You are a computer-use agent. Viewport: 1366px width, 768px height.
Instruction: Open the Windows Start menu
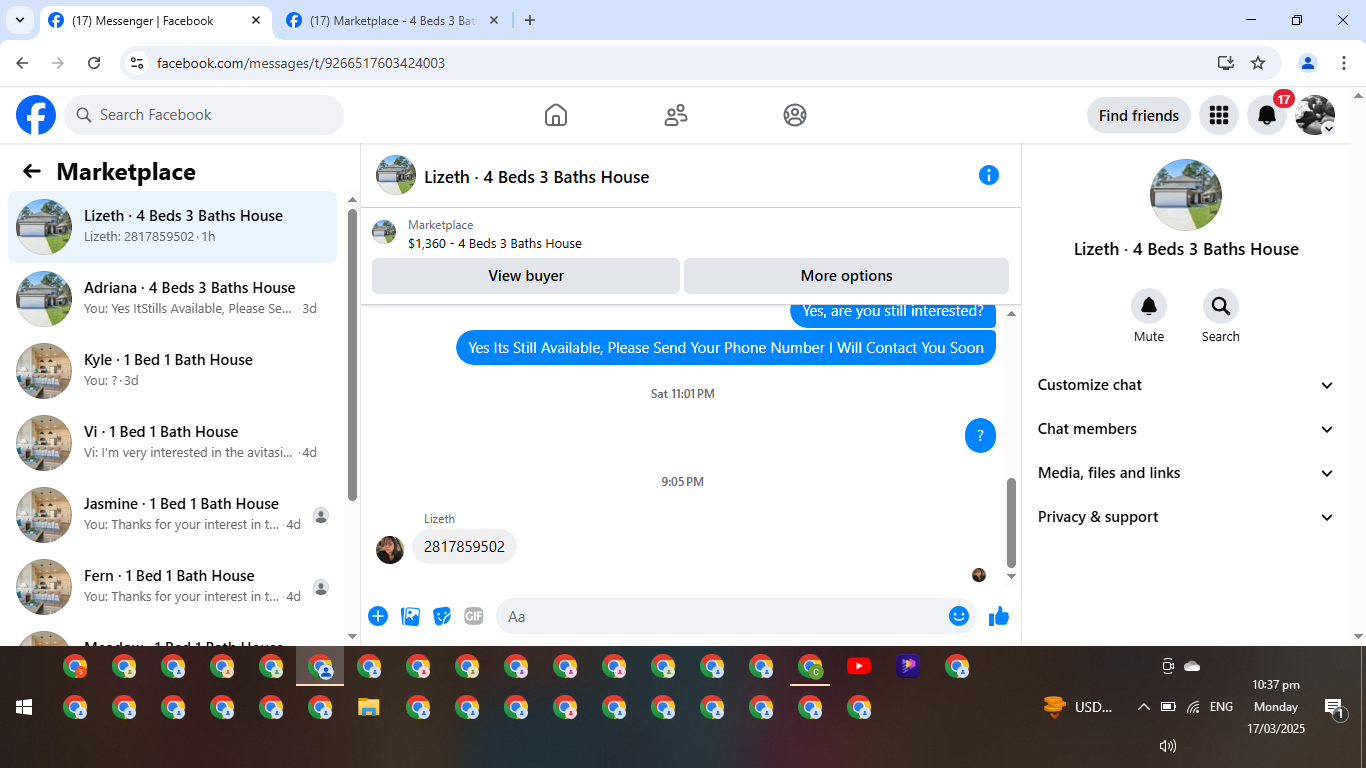coord(24,707)
